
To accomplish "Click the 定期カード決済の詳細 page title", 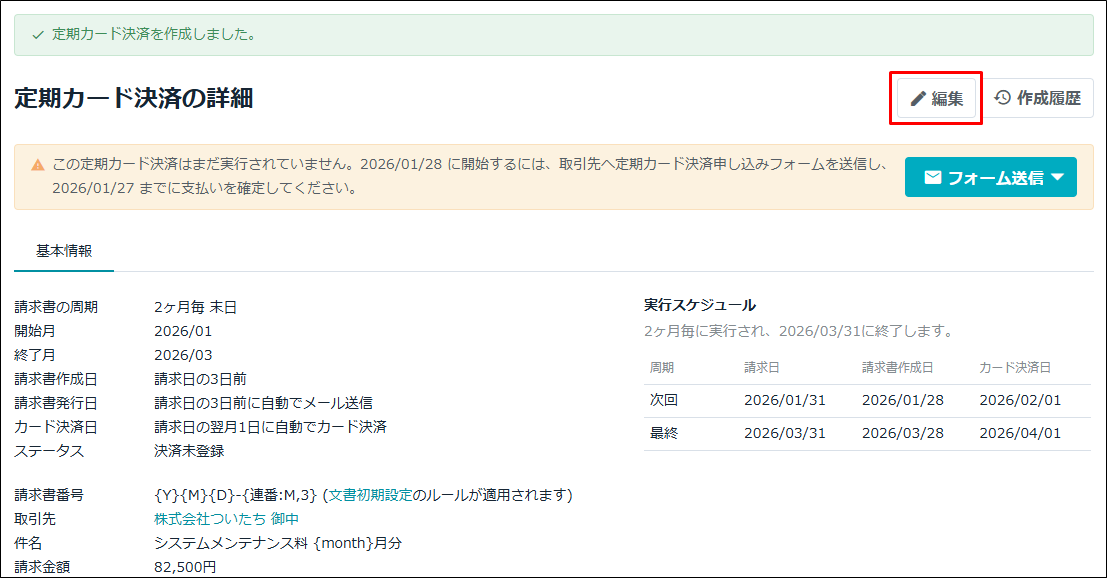I will pos(134,98).
